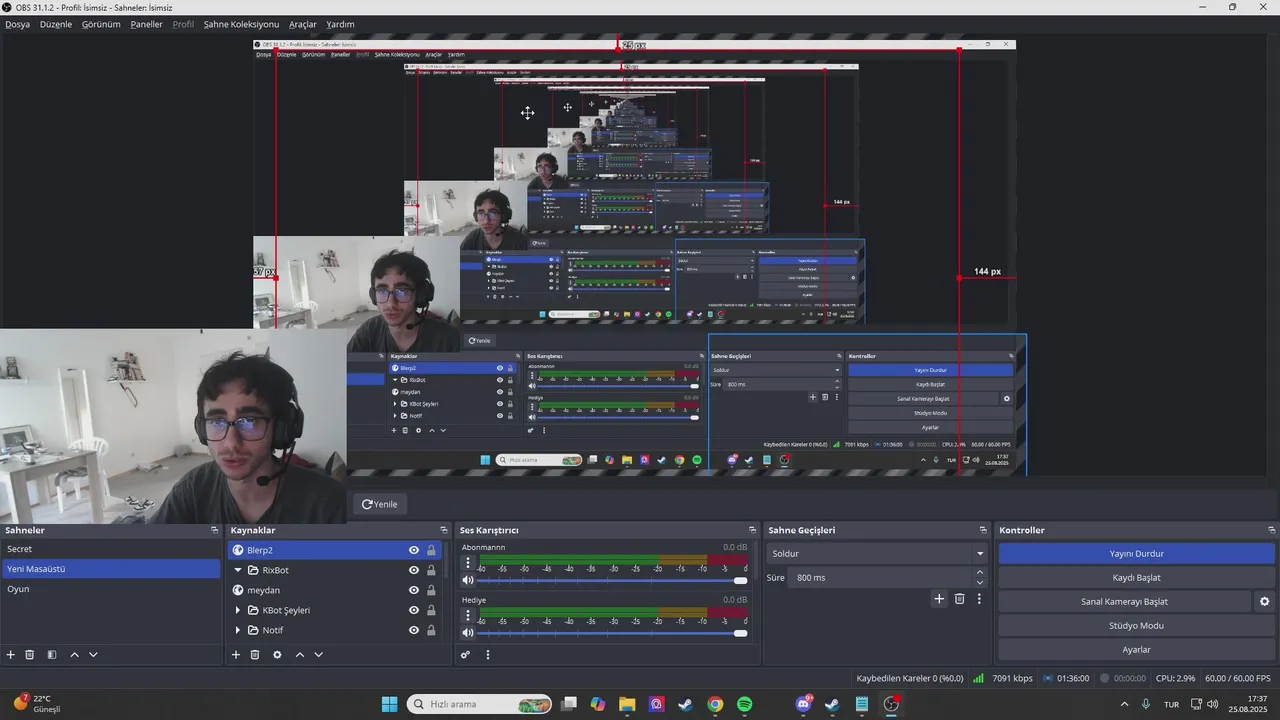Open transition properties three-dot menu
Viewport: 1280px width, 720px height.
coord(979,599)
